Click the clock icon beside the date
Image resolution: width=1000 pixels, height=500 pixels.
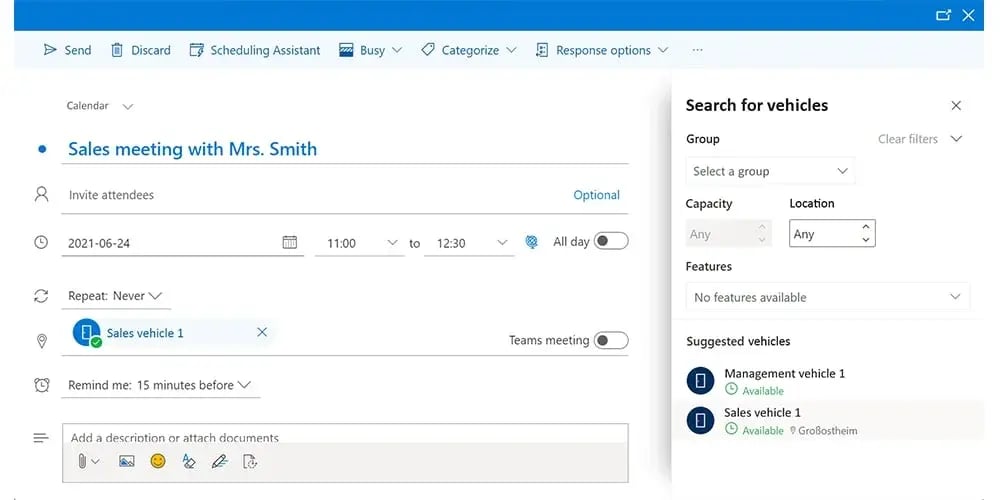coord(41,242)
